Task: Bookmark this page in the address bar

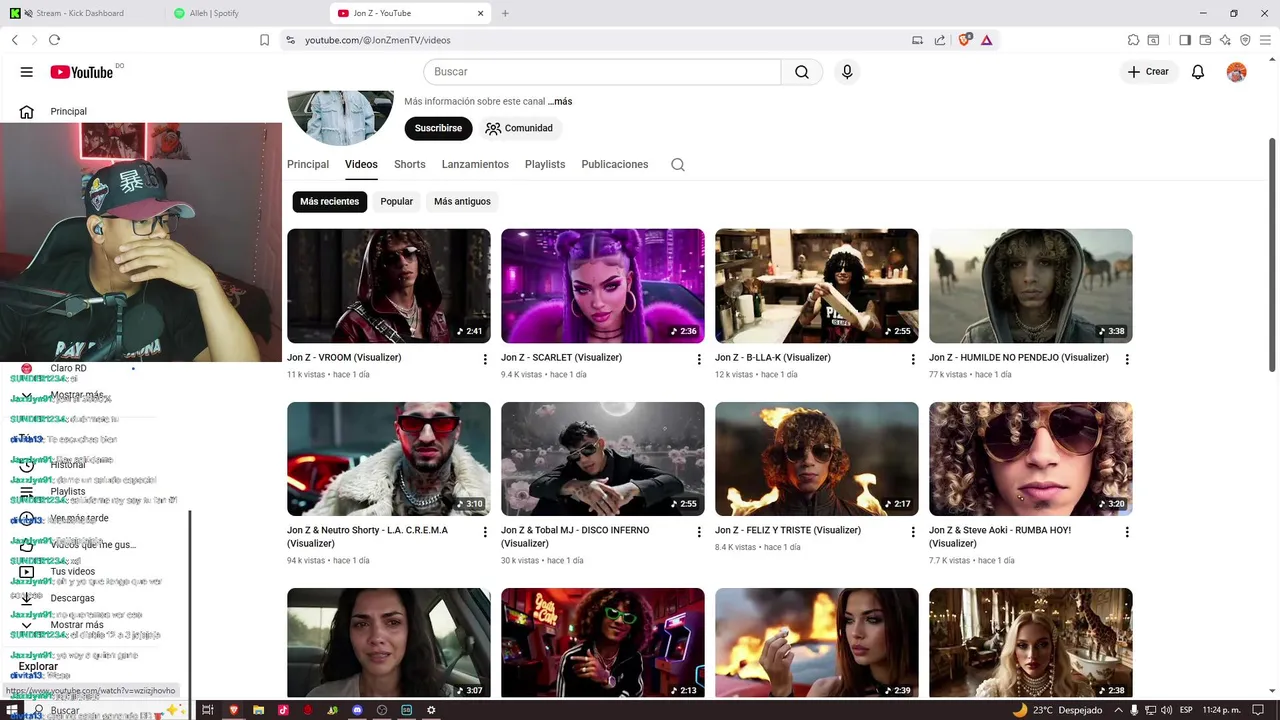Action: tap(264, 40)
